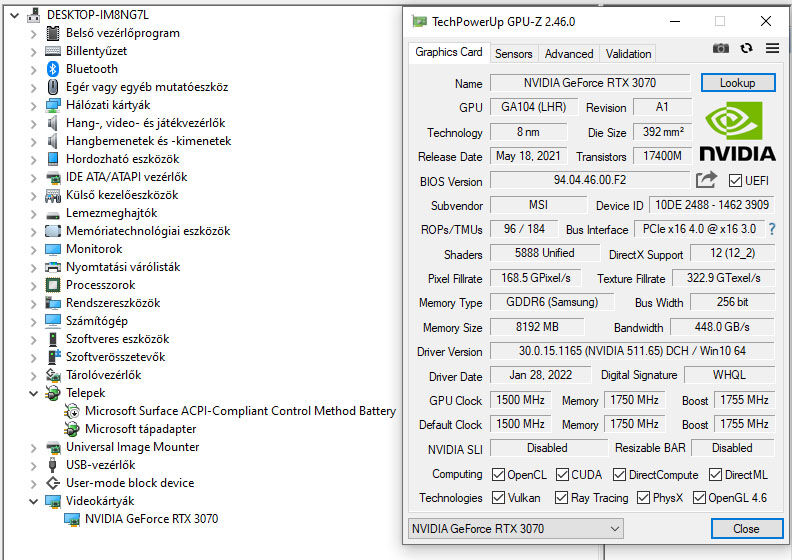Viewport: 792px width, 560px height.
Task: Click the GPU-Z refresh icon
Action: (746, 48)
